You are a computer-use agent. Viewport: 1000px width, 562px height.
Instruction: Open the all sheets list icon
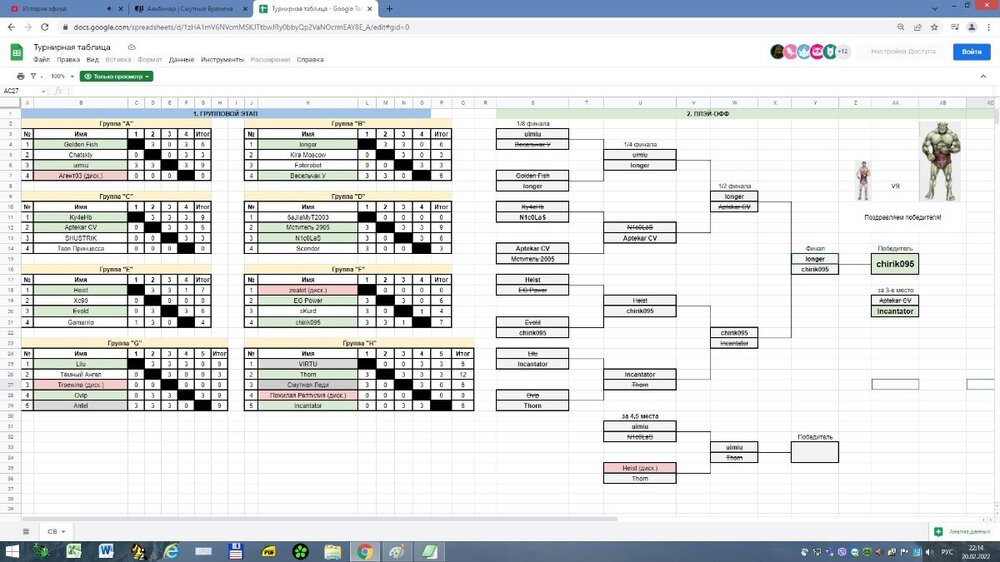pos(26,531)
